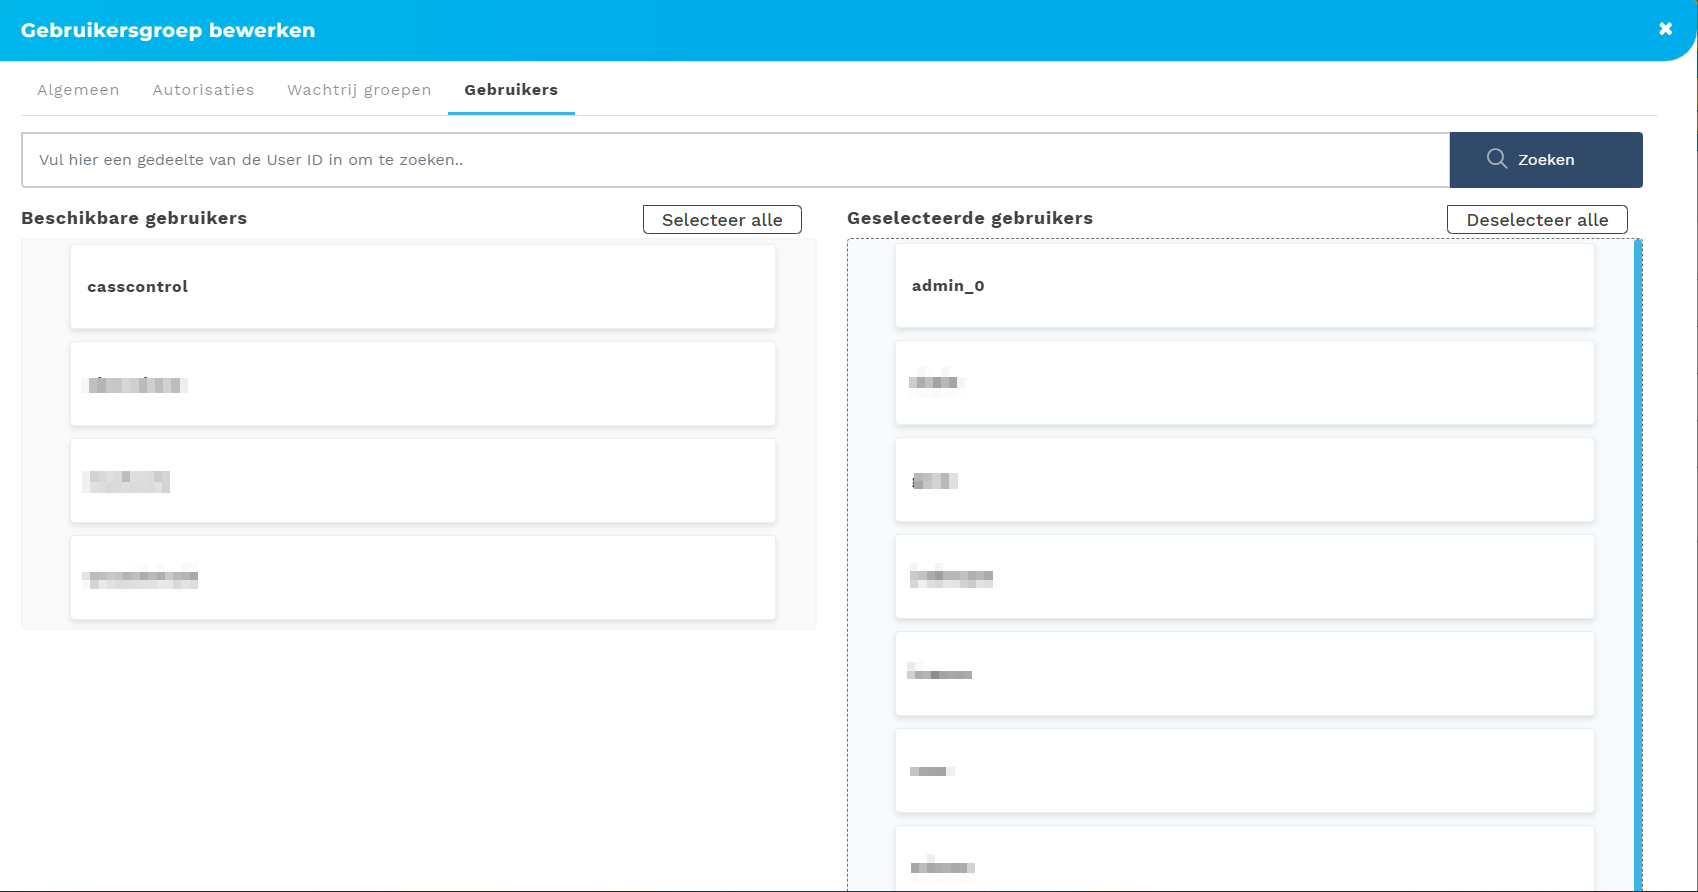Switch to the Algemeen tab
The height and width of the screenshot is (892, 1698).
point(78,90)
